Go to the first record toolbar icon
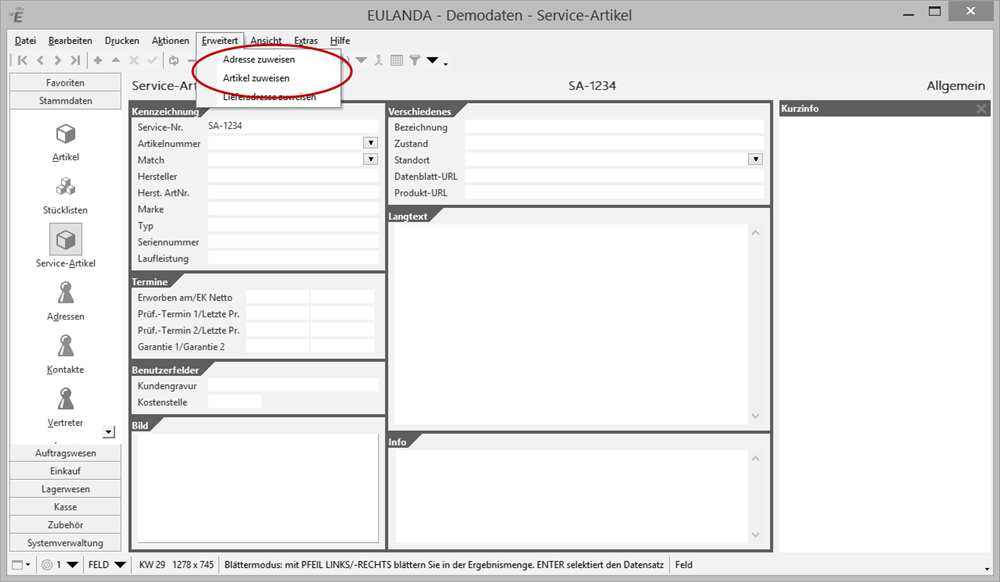Viewport: 1000px width, 582px height. [22, 61]
